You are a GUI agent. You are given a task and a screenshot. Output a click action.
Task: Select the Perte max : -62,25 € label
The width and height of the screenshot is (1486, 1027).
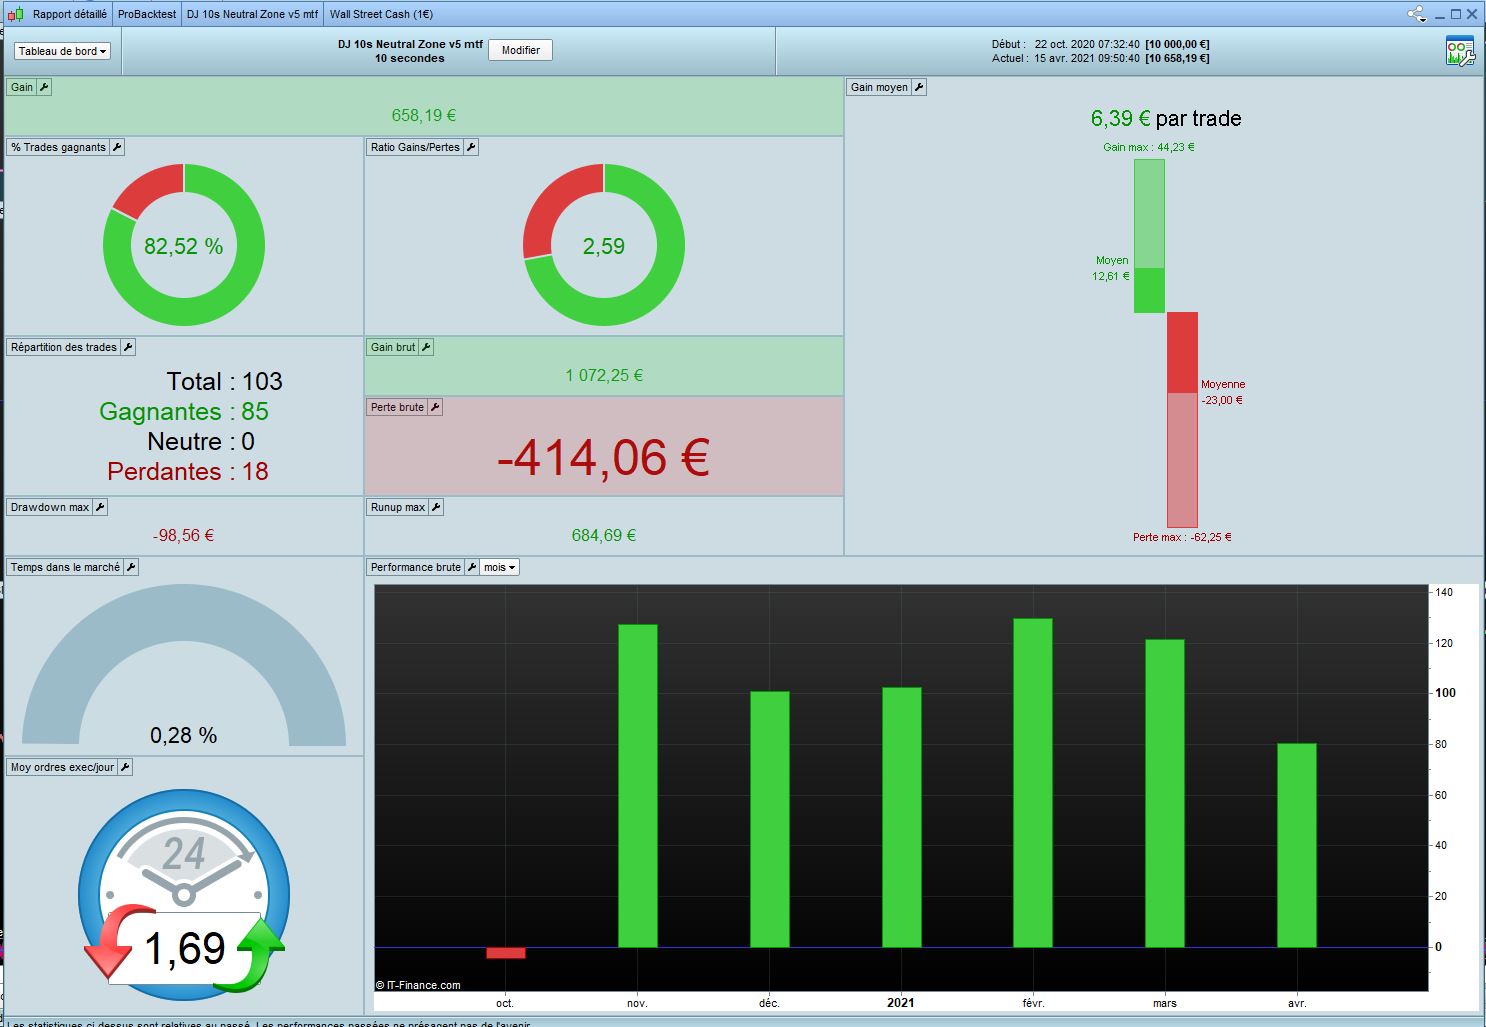[x=1182, y=537]
